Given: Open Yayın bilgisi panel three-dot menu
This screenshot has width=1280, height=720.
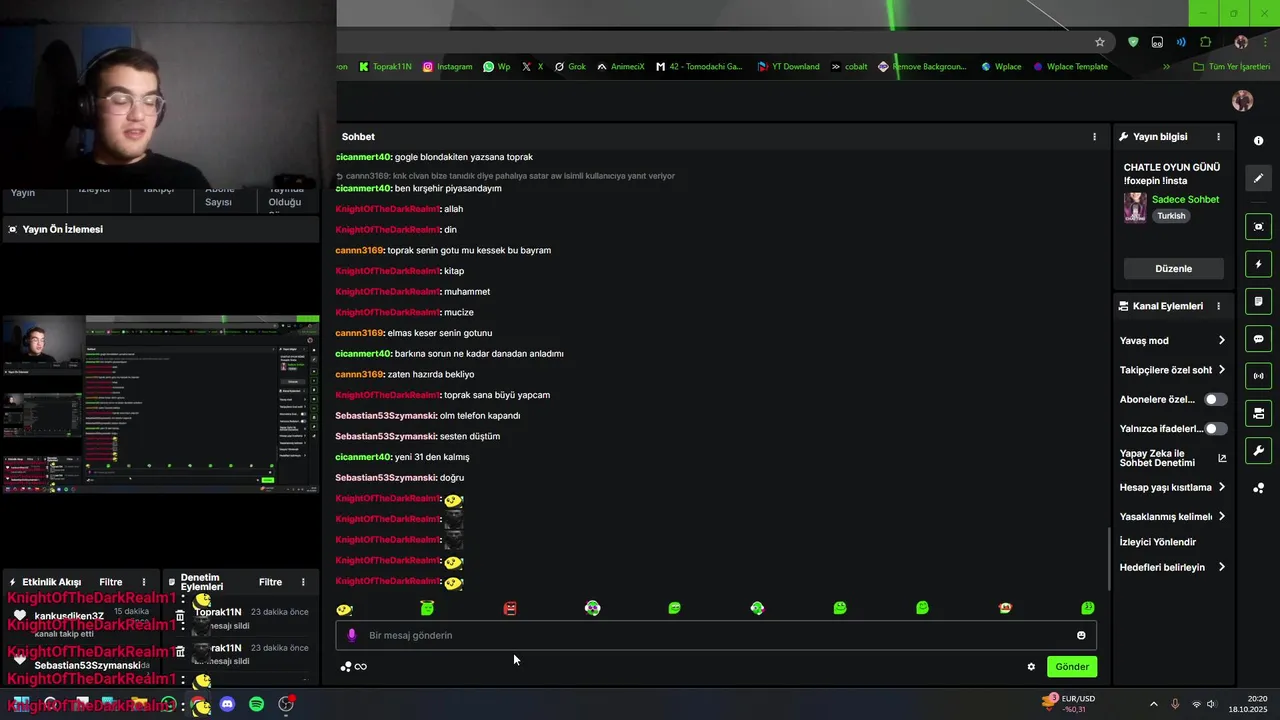Looking at the screenshot, I should coord(1218,137).
